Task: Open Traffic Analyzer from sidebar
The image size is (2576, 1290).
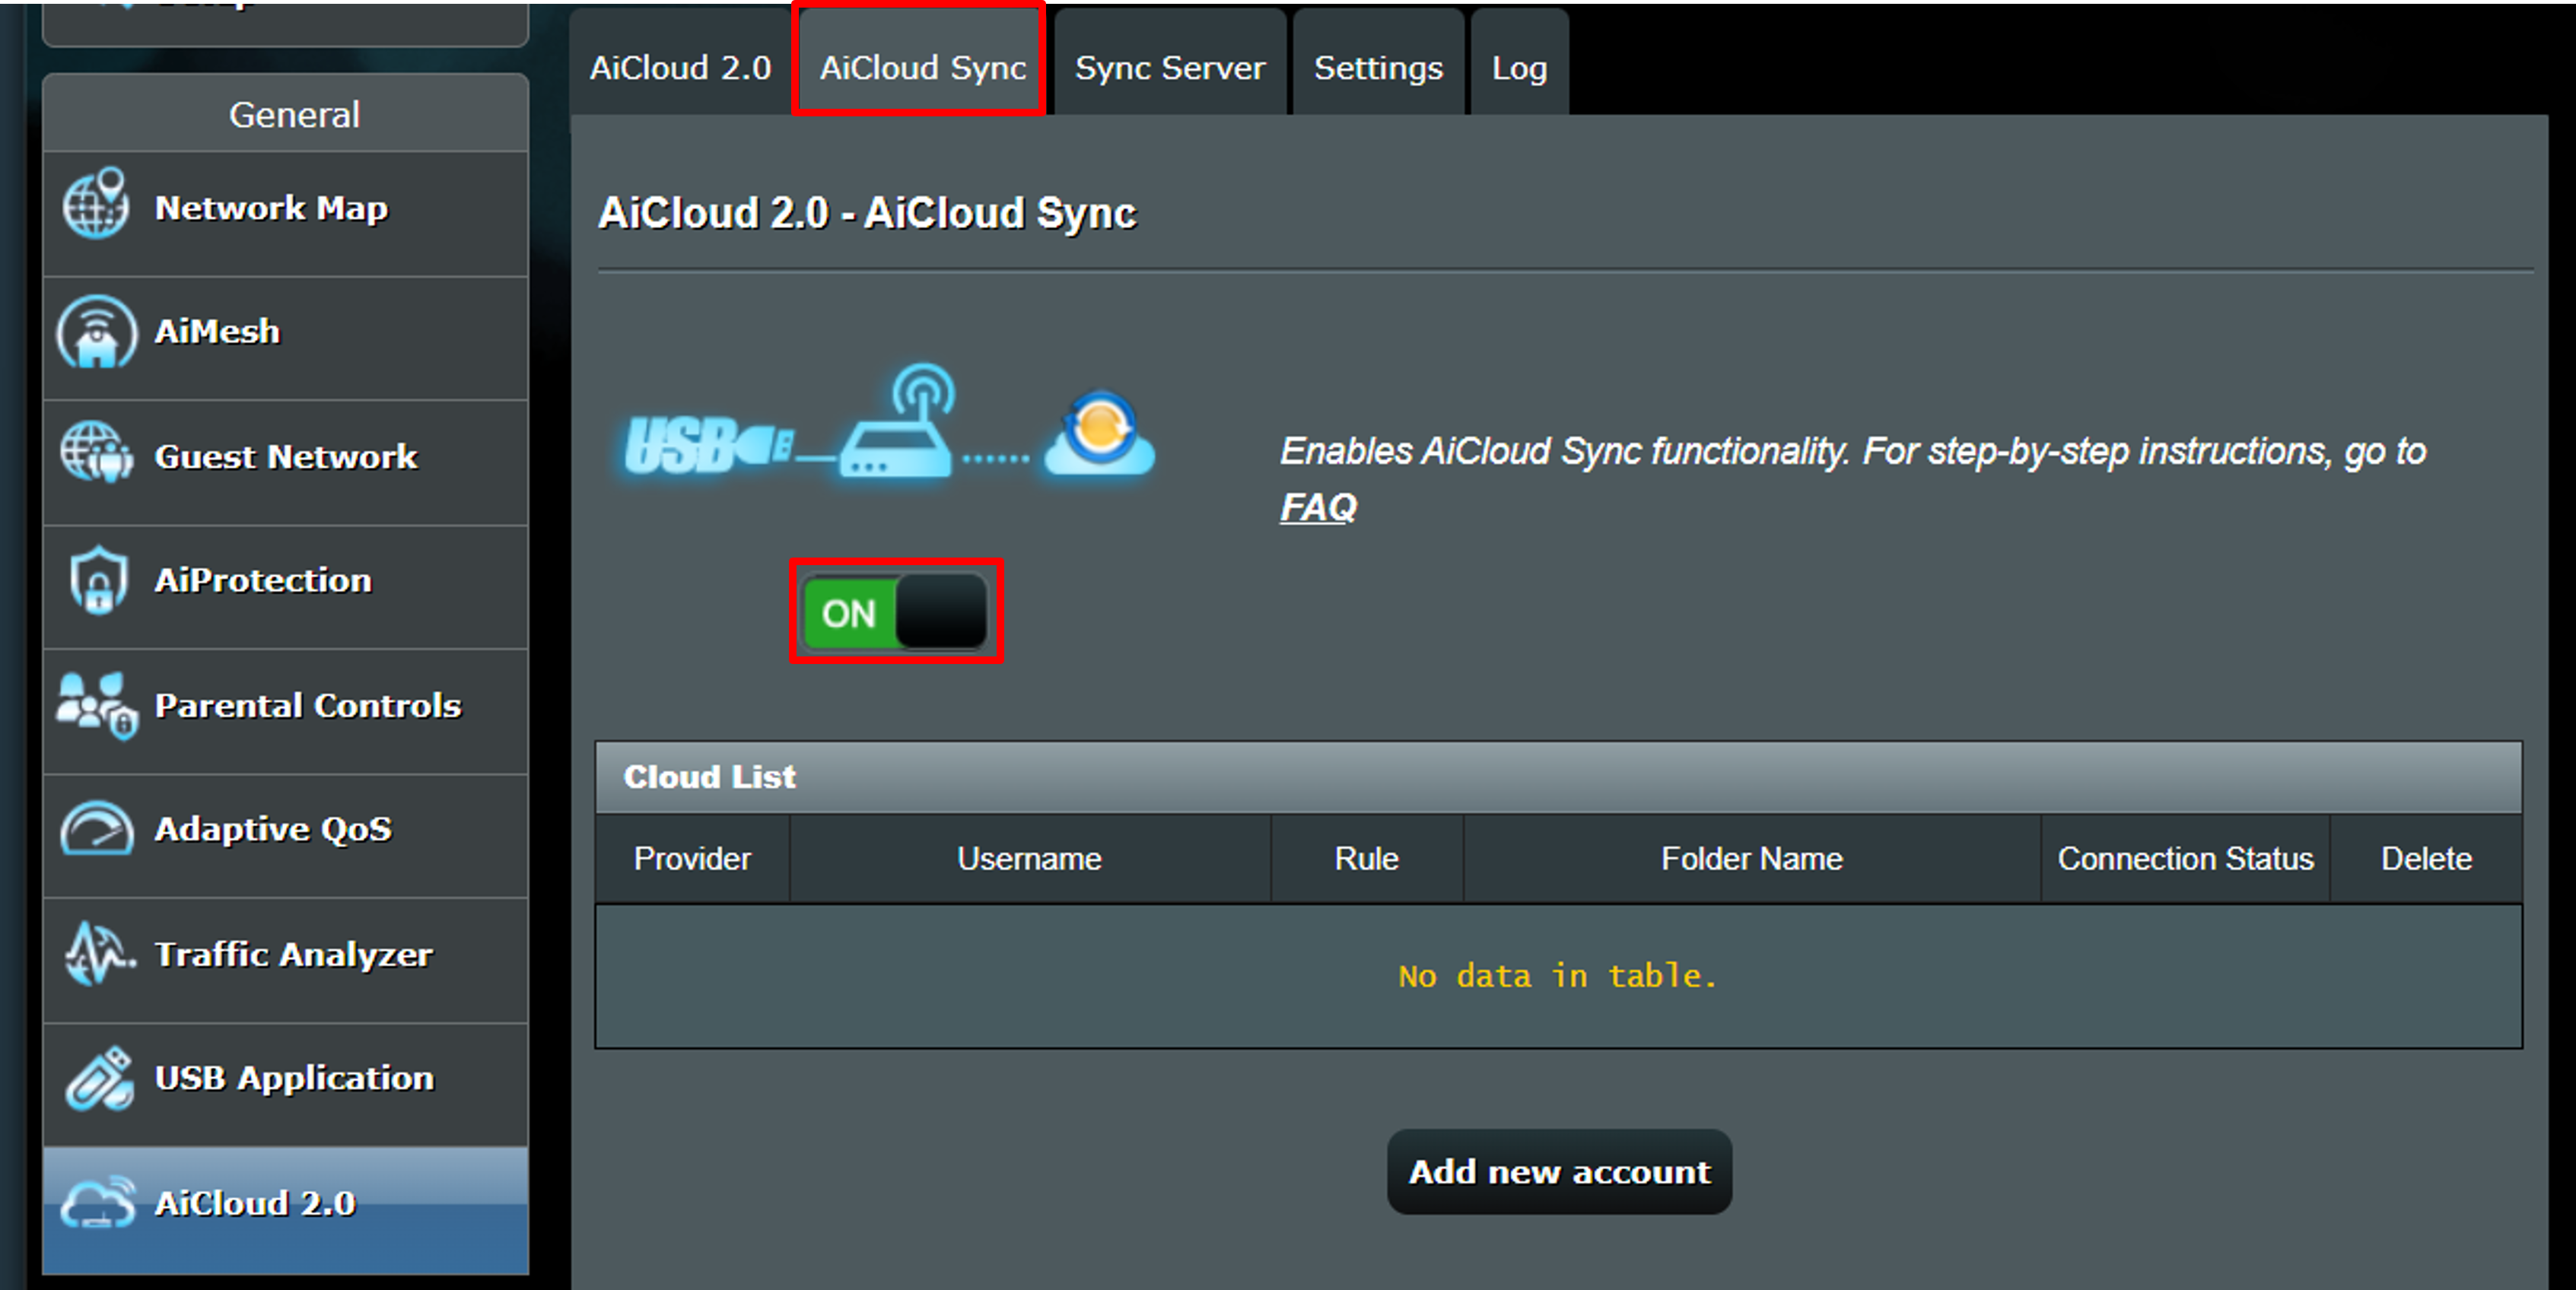Action: point(286,959)
